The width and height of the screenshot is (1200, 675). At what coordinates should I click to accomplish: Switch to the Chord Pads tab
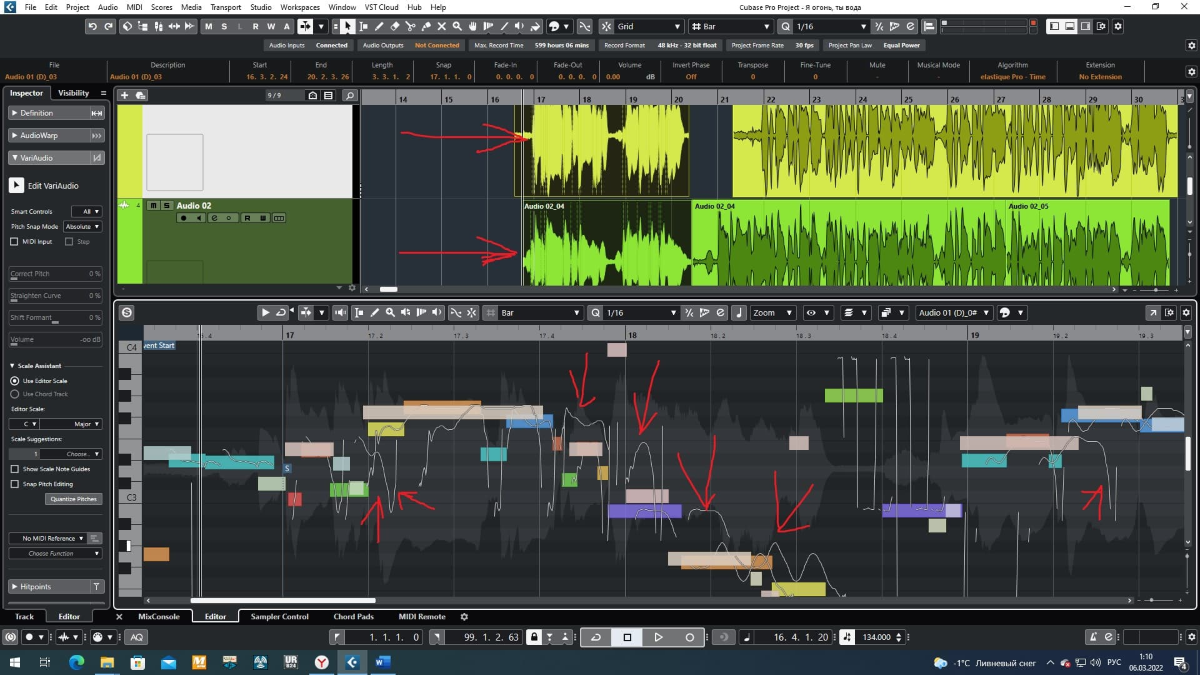[353, 617]
